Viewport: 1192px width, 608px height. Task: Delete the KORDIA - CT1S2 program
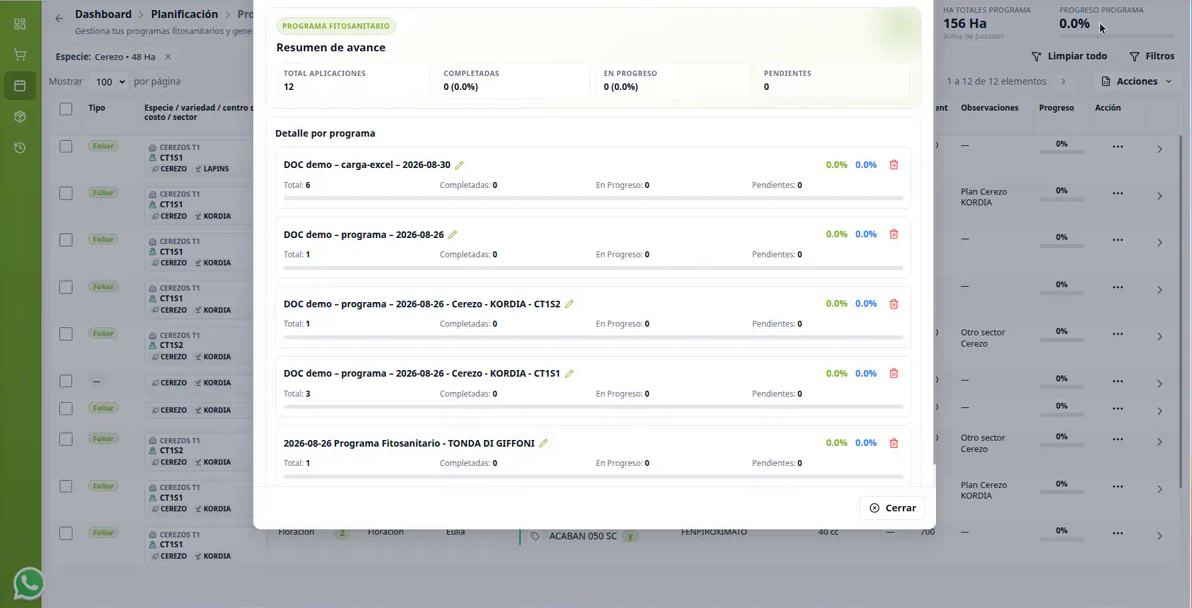point(894,304)
